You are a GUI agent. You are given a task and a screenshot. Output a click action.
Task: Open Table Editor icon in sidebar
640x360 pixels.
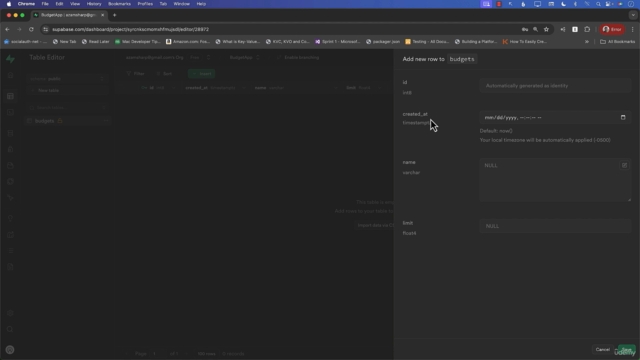pyautogui.click(x=10, y=96)
